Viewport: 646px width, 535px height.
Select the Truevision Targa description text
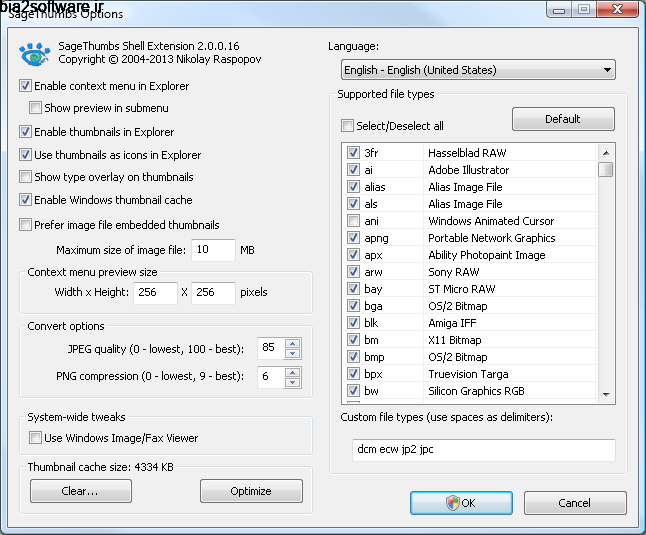tap(468, 374)
